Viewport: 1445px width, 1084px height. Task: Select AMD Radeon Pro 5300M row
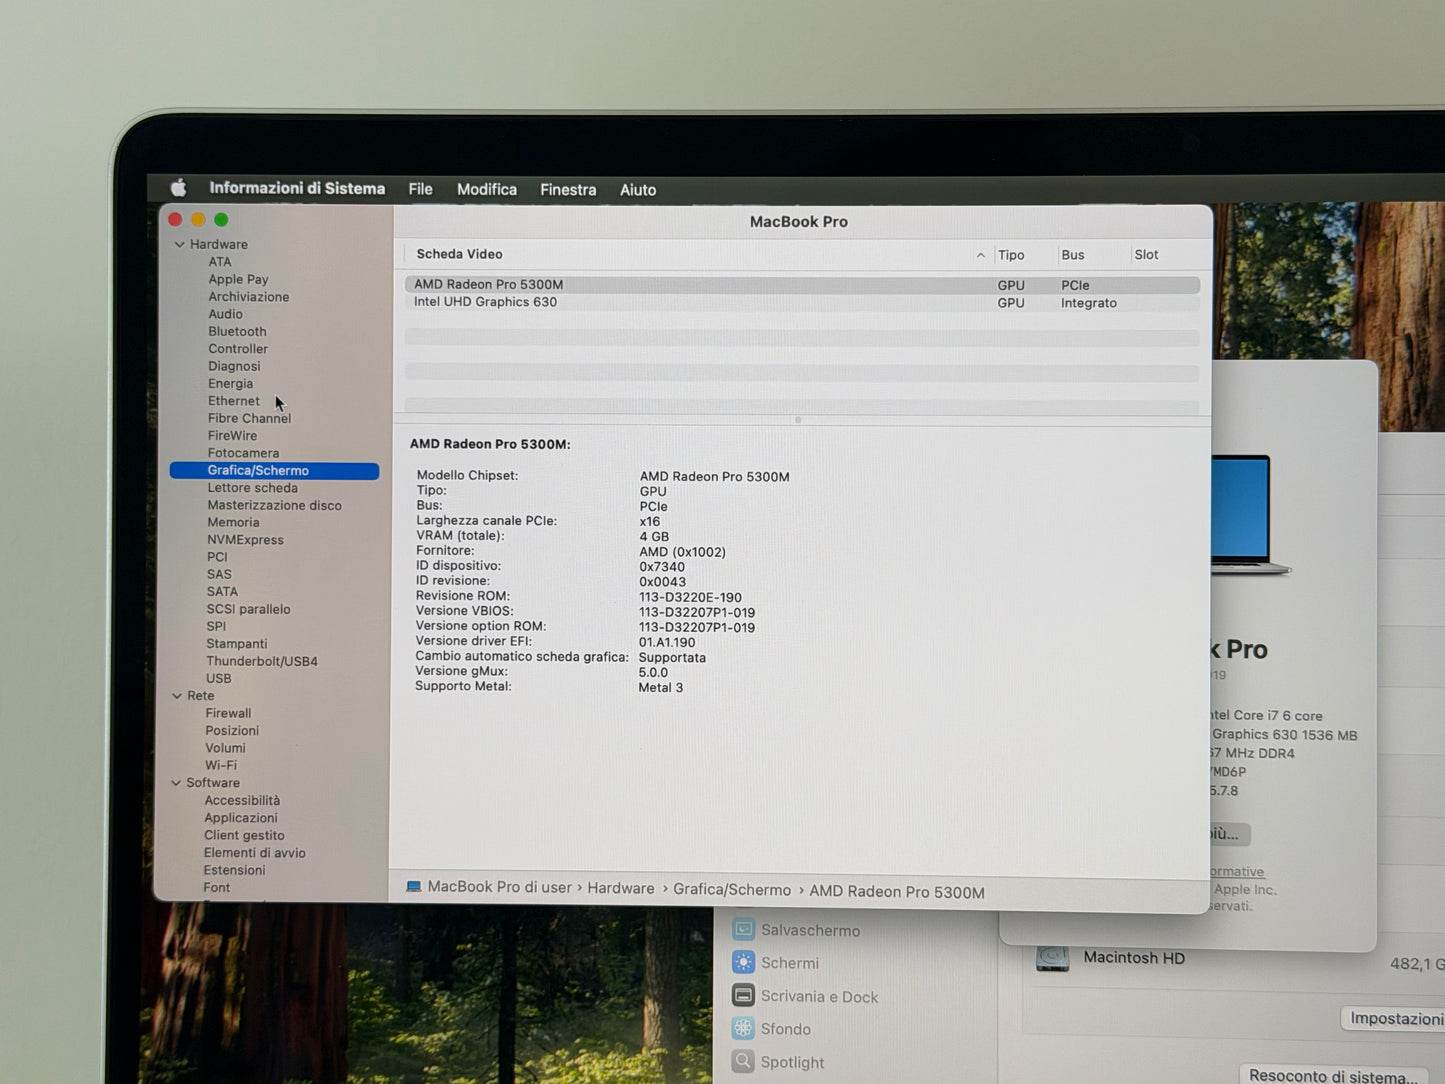click(x=802, y=285)
